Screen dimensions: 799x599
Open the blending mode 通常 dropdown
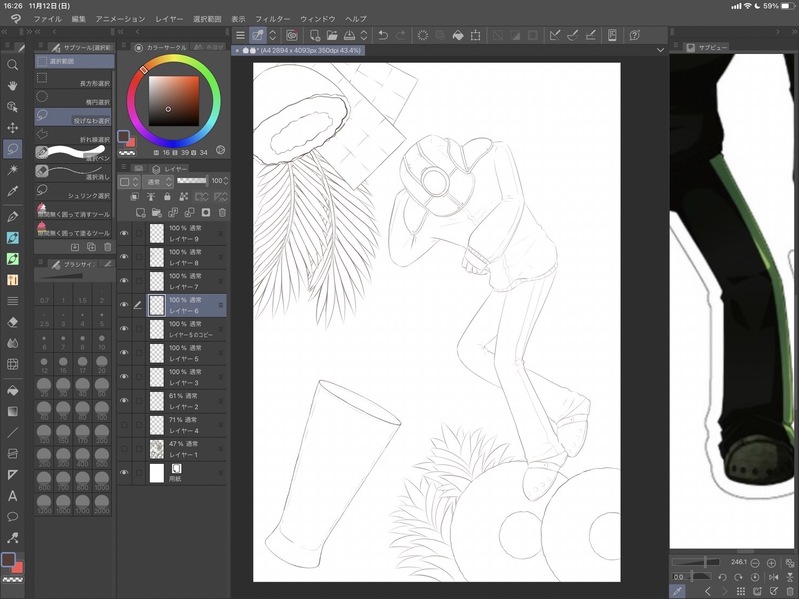158,181
